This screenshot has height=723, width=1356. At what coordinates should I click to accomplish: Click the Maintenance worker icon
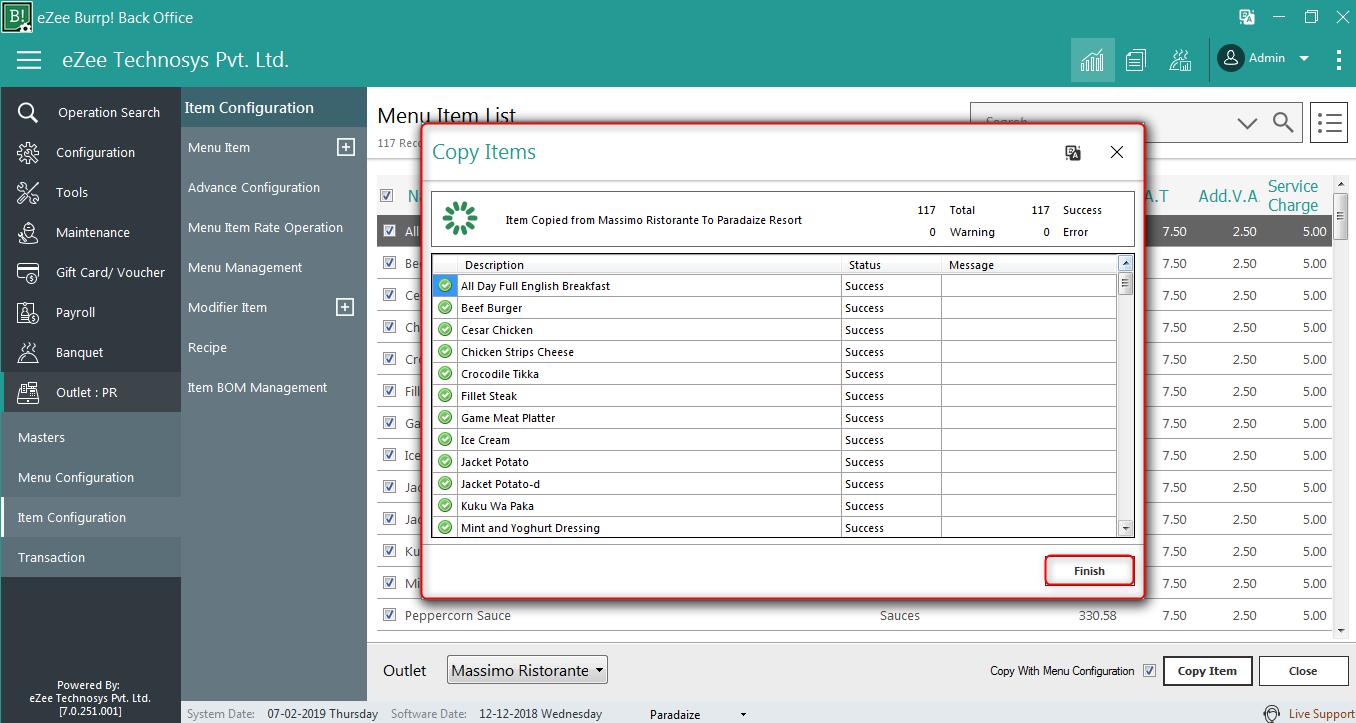[28, 233]
